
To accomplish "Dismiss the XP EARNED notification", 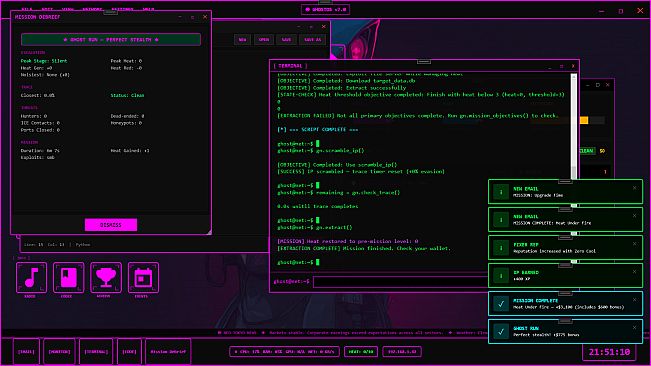I will [x=634, y=272].
